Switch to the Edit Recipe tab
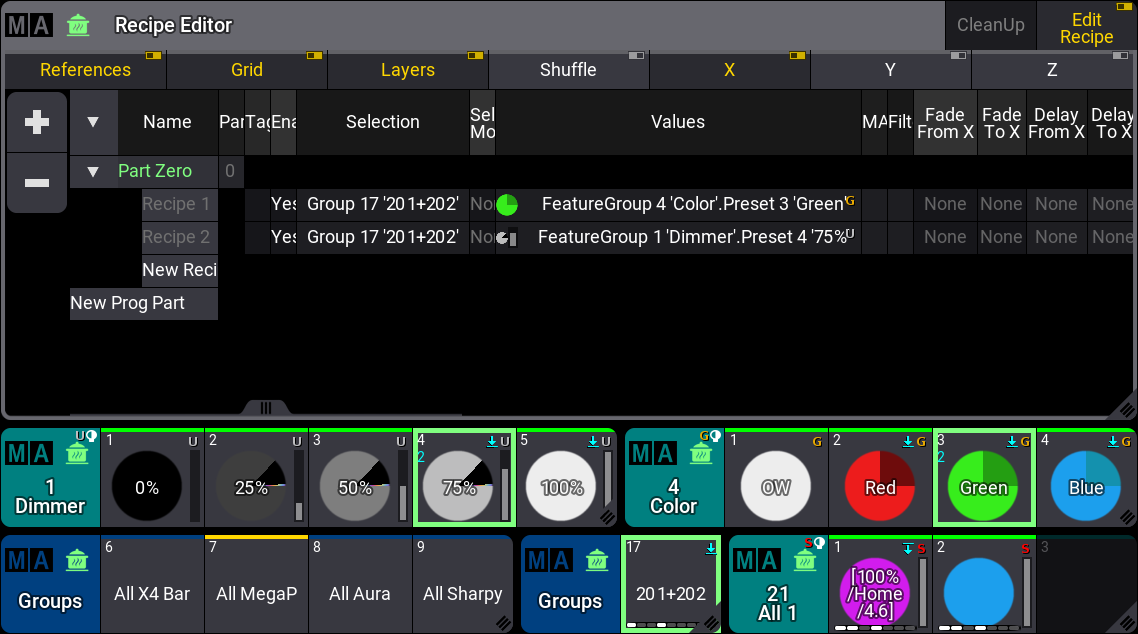 pyautogui.click(x=1086, y=27)
